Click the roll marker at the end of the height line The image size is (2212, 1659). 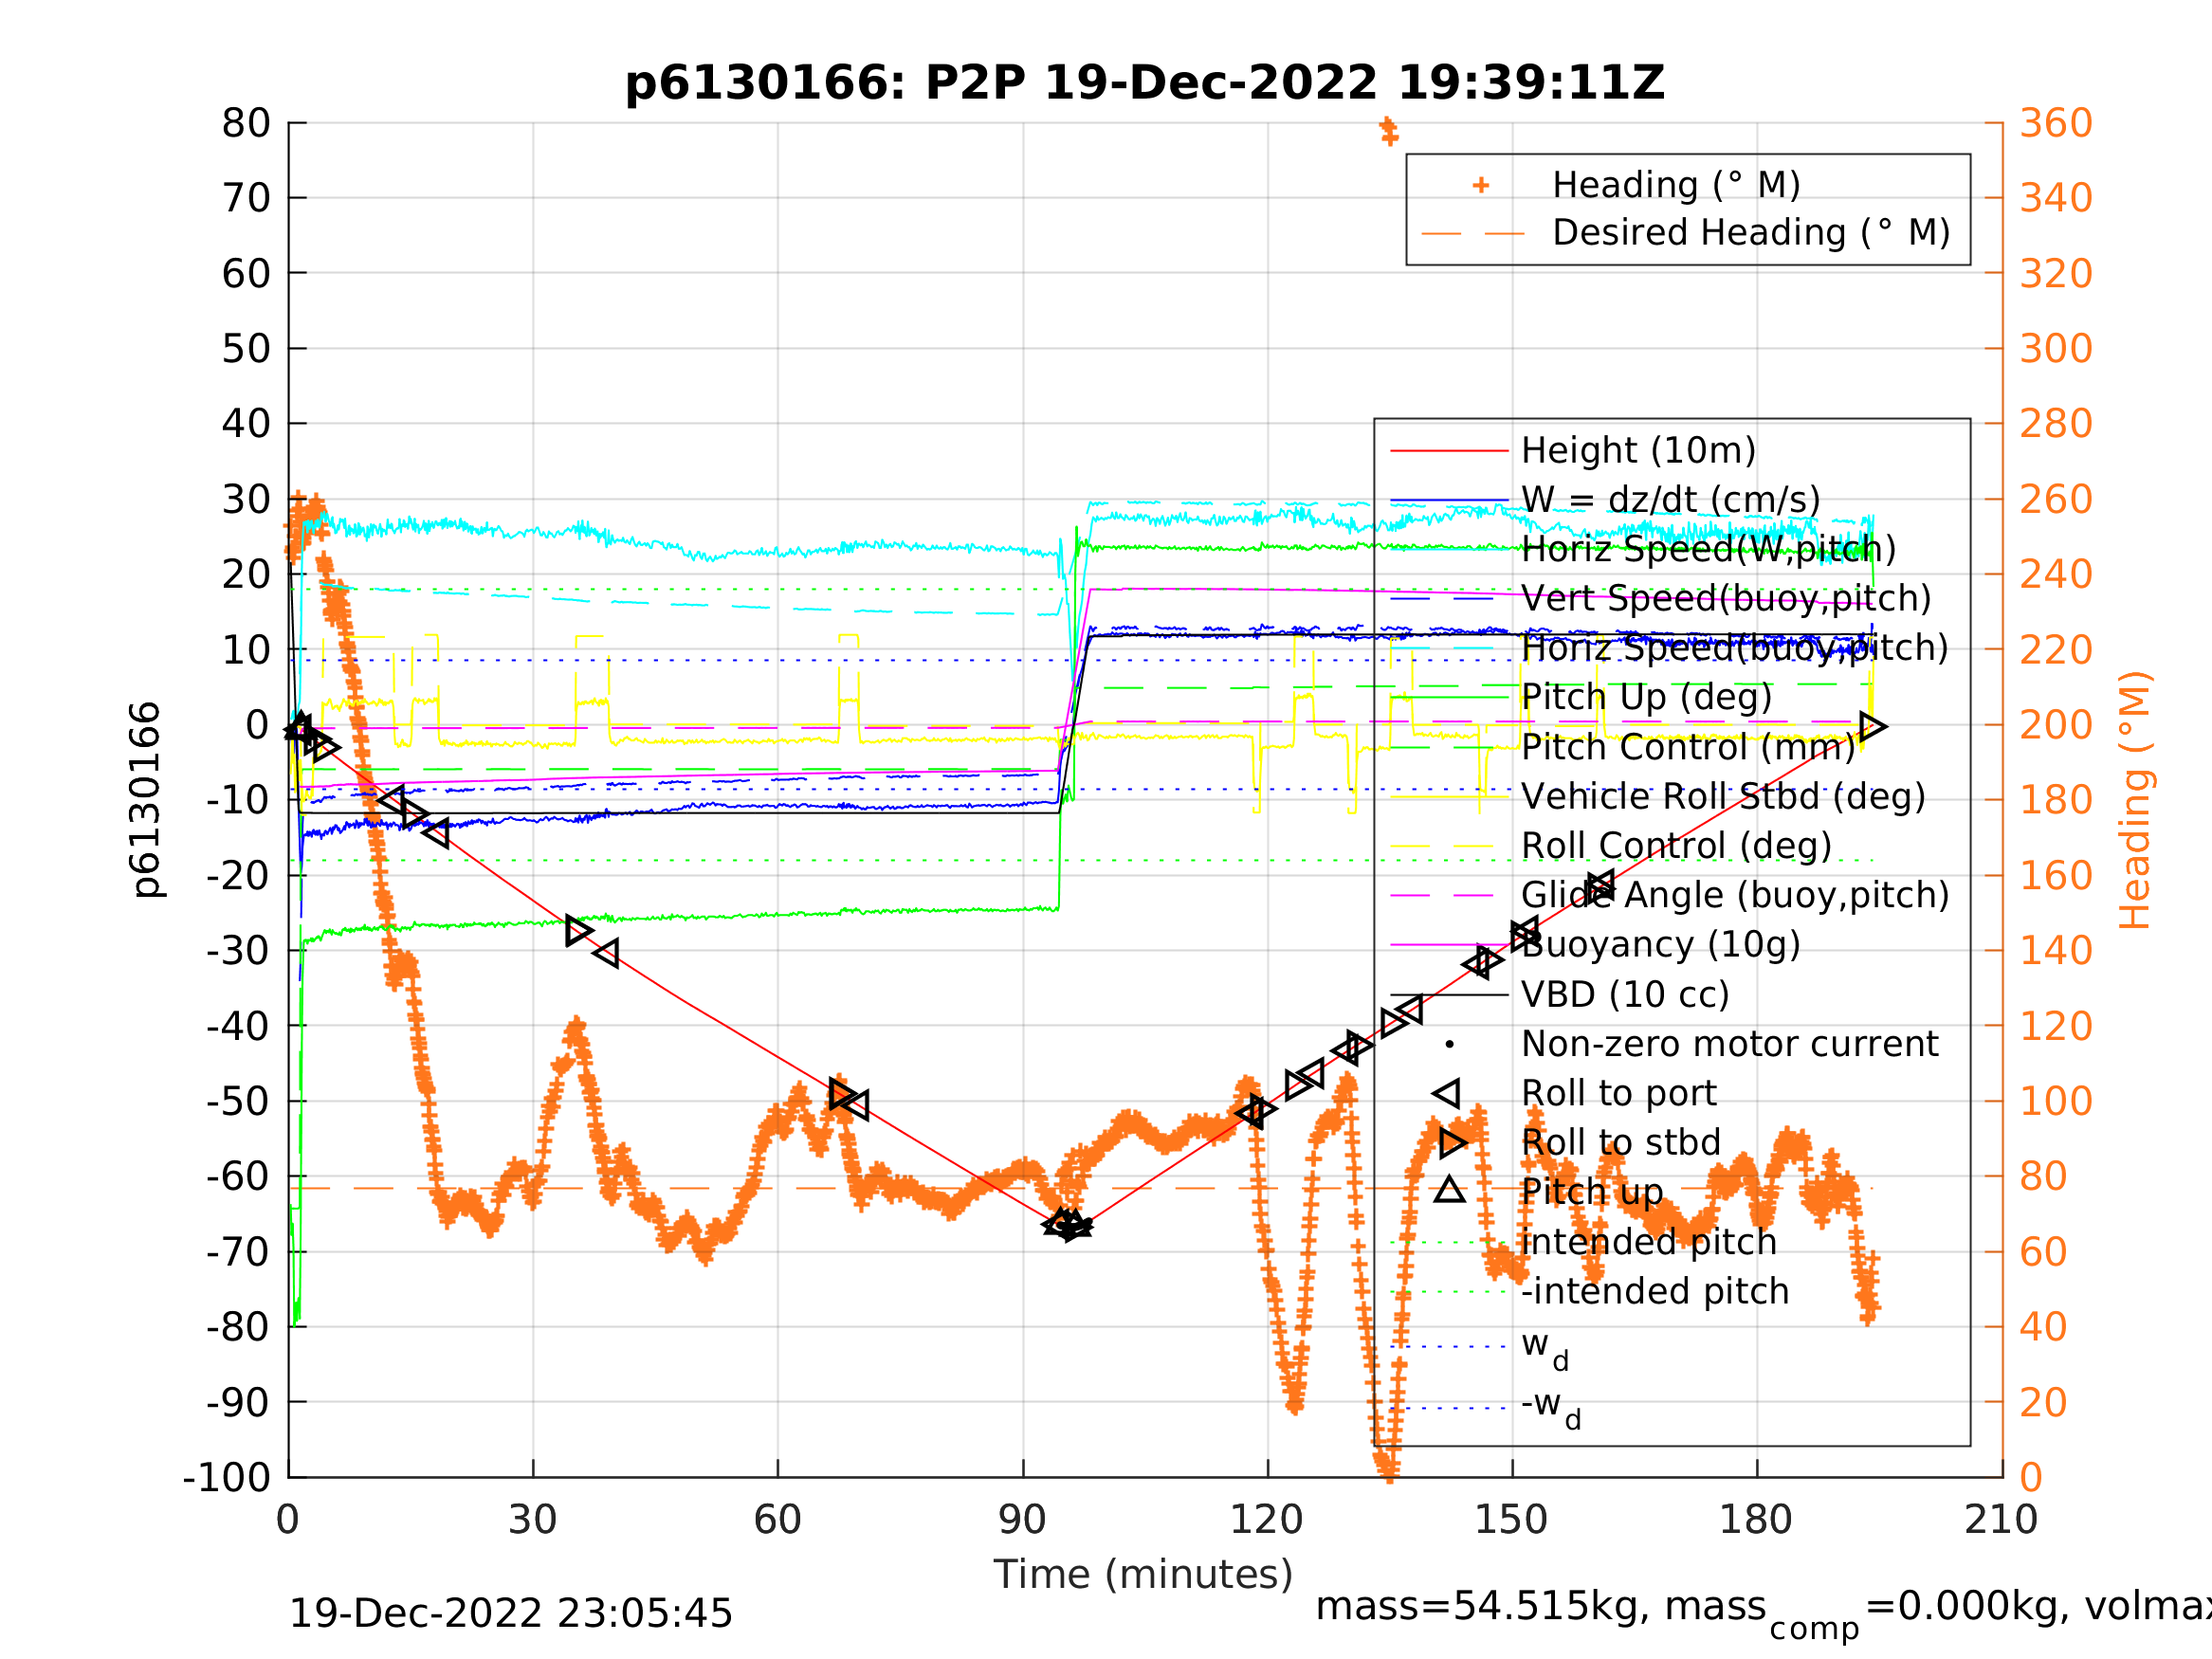tap(1873, 726)
